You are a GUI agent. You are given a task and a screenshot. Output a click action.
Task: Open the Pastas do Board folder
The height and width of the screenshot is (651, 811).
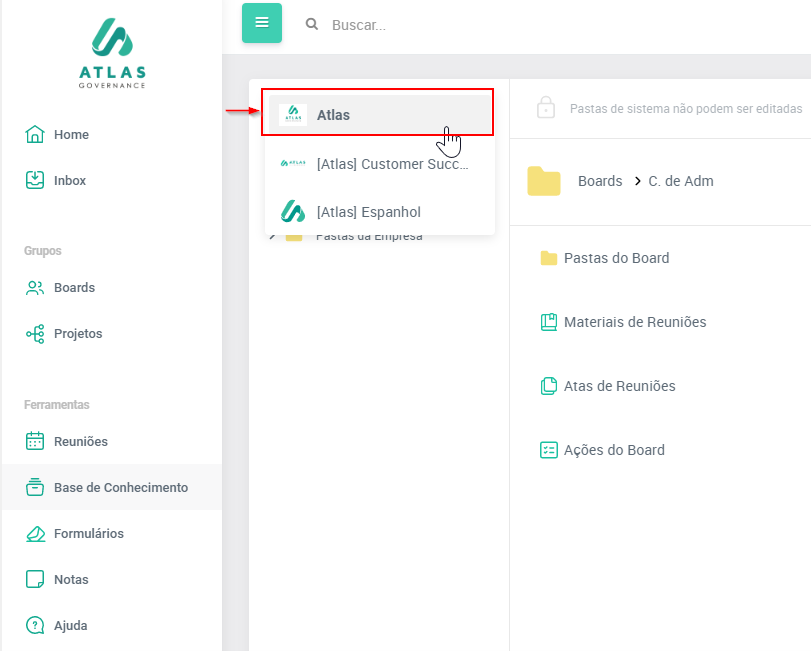pyautogui.click(x=616, y=258)
